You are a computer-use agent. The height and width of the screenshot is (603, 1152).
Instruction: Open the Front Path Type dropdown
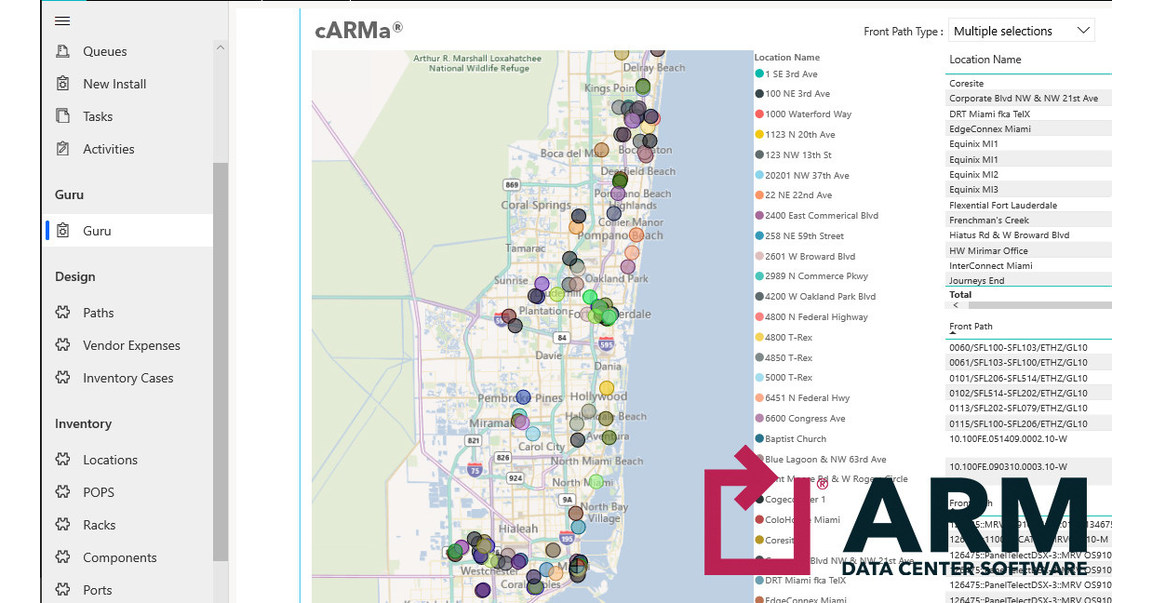[1021, 30]
